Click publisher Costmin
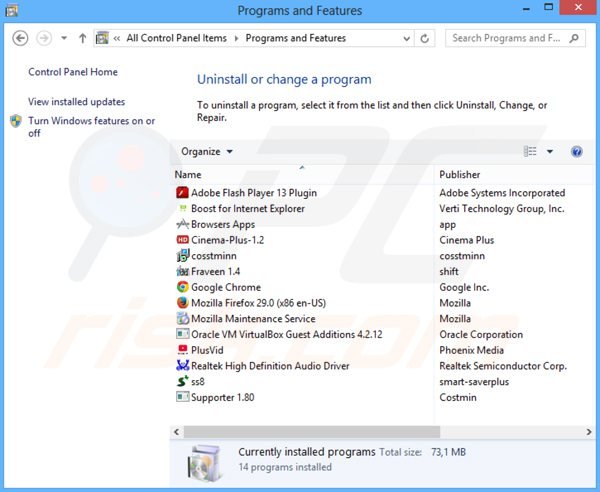Image resolution: width=600 pixels, height=492 pixels. [x=458, y=397]
